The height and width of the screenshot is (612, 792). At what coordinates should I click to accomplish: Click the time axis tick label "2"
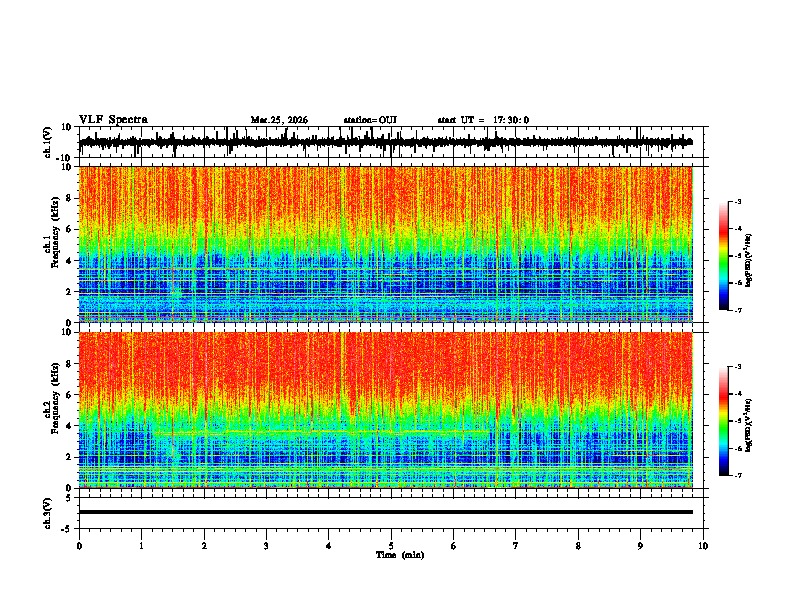204,546
